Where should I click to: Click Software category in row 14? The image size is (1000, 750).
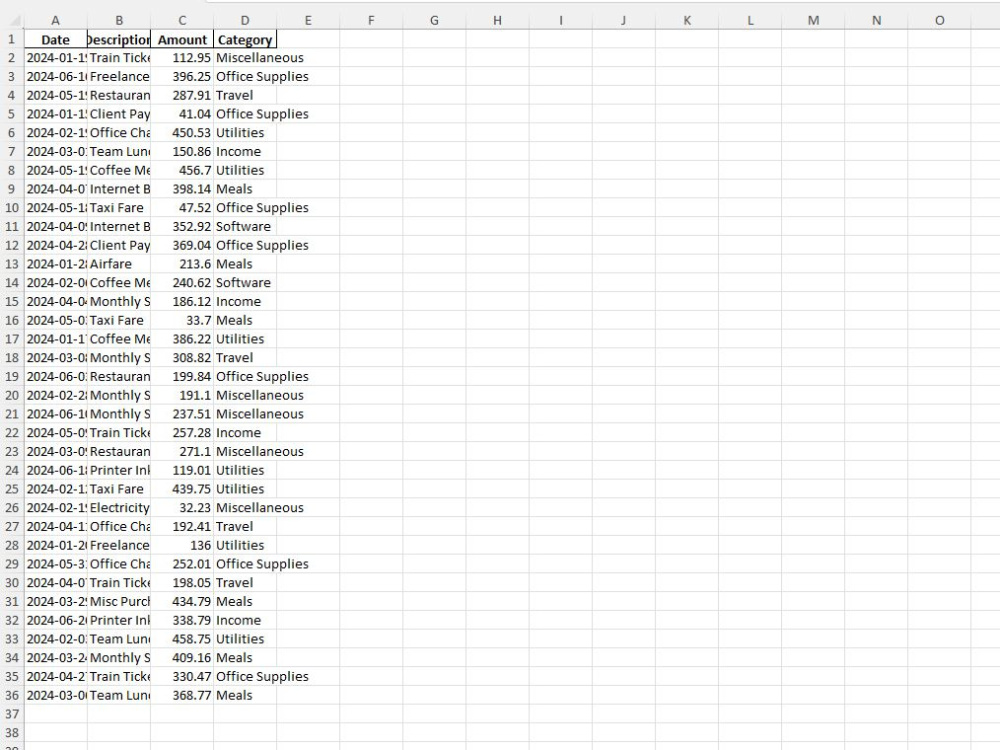coord(245,283)
